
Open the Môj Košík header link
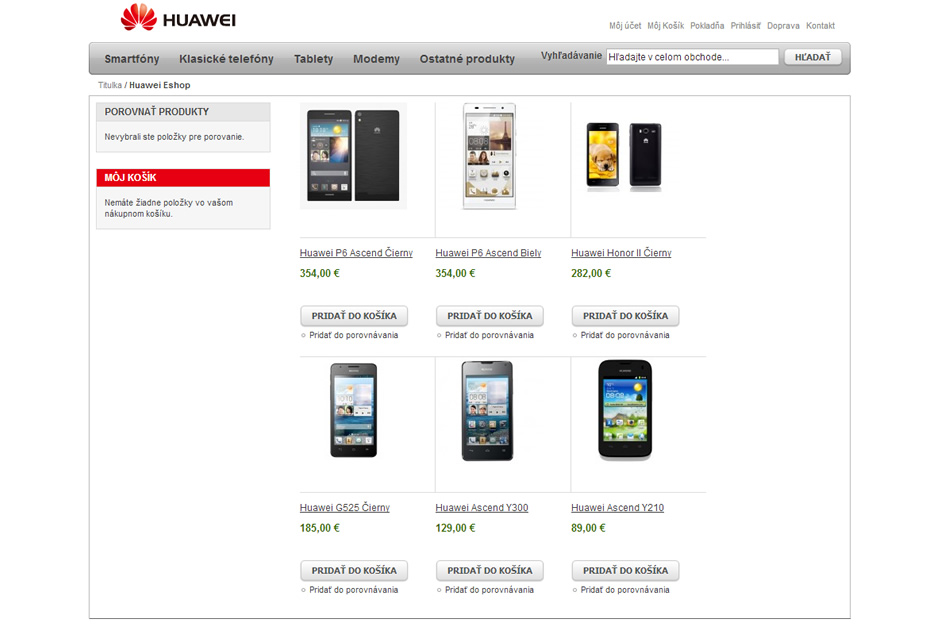point(665,26)
